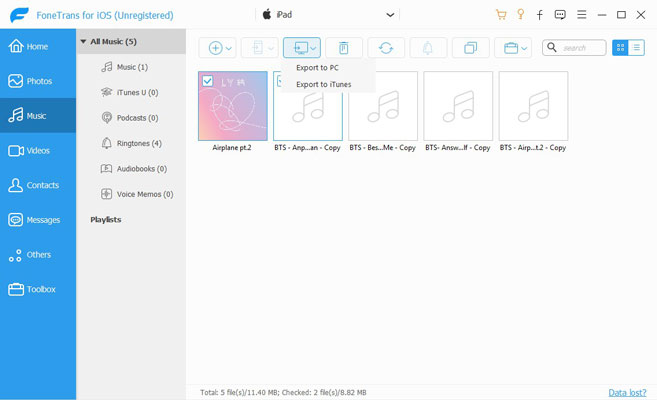Click the Export to PC monitor icon
Image resolution: width=657 pixels, height=400 pixels.
tap(300, 48)
